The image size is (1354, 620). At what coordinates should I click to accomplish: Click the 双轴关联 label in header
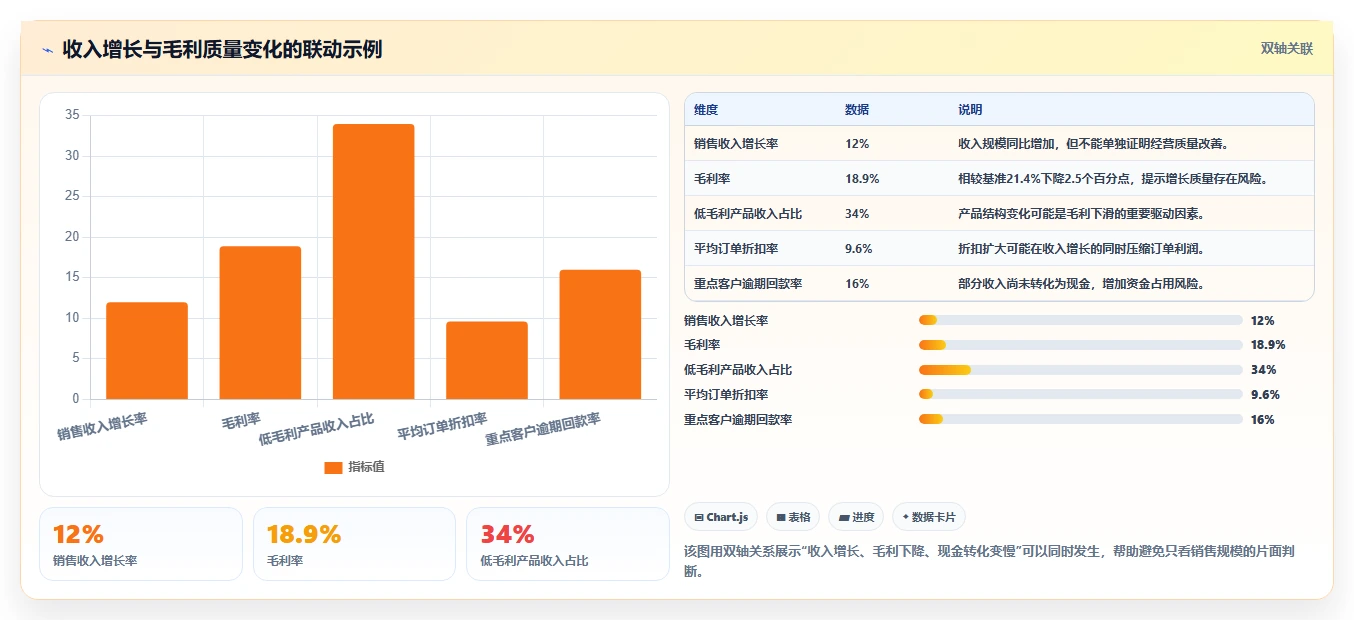[x=1286, y=48]
